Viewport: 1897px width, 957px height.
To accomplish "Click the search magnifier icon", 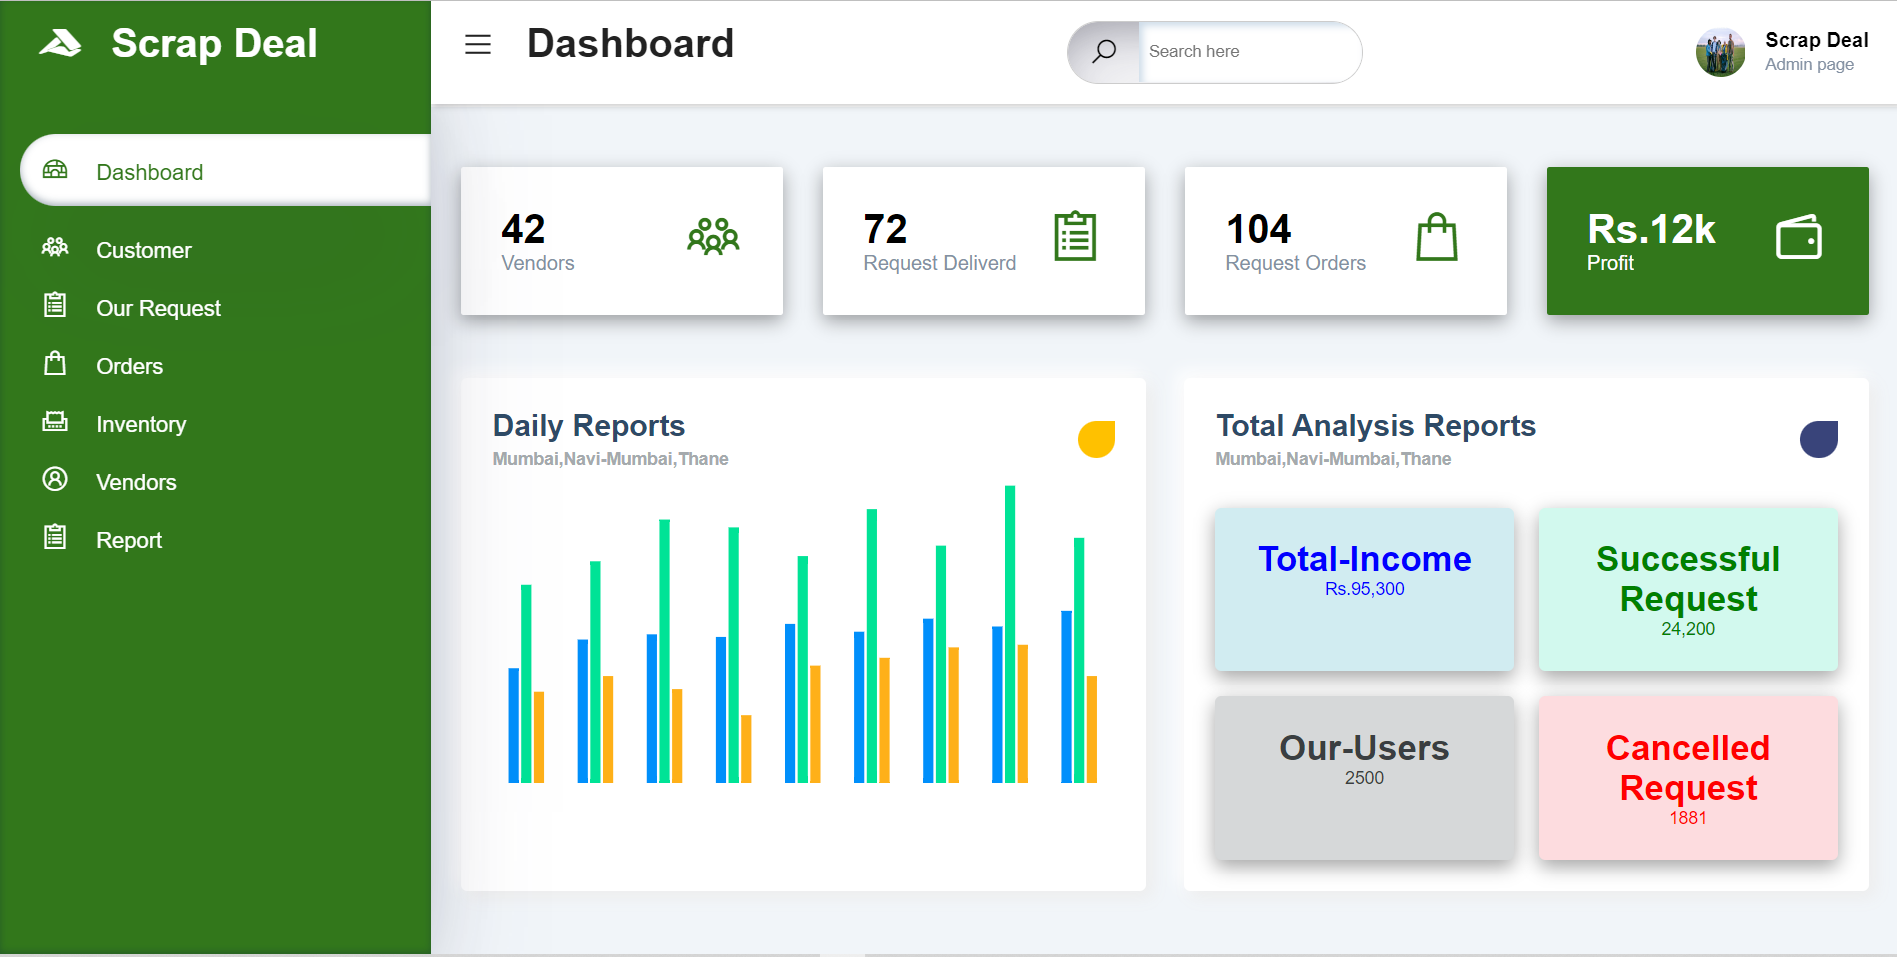I will pos(1104,52).
